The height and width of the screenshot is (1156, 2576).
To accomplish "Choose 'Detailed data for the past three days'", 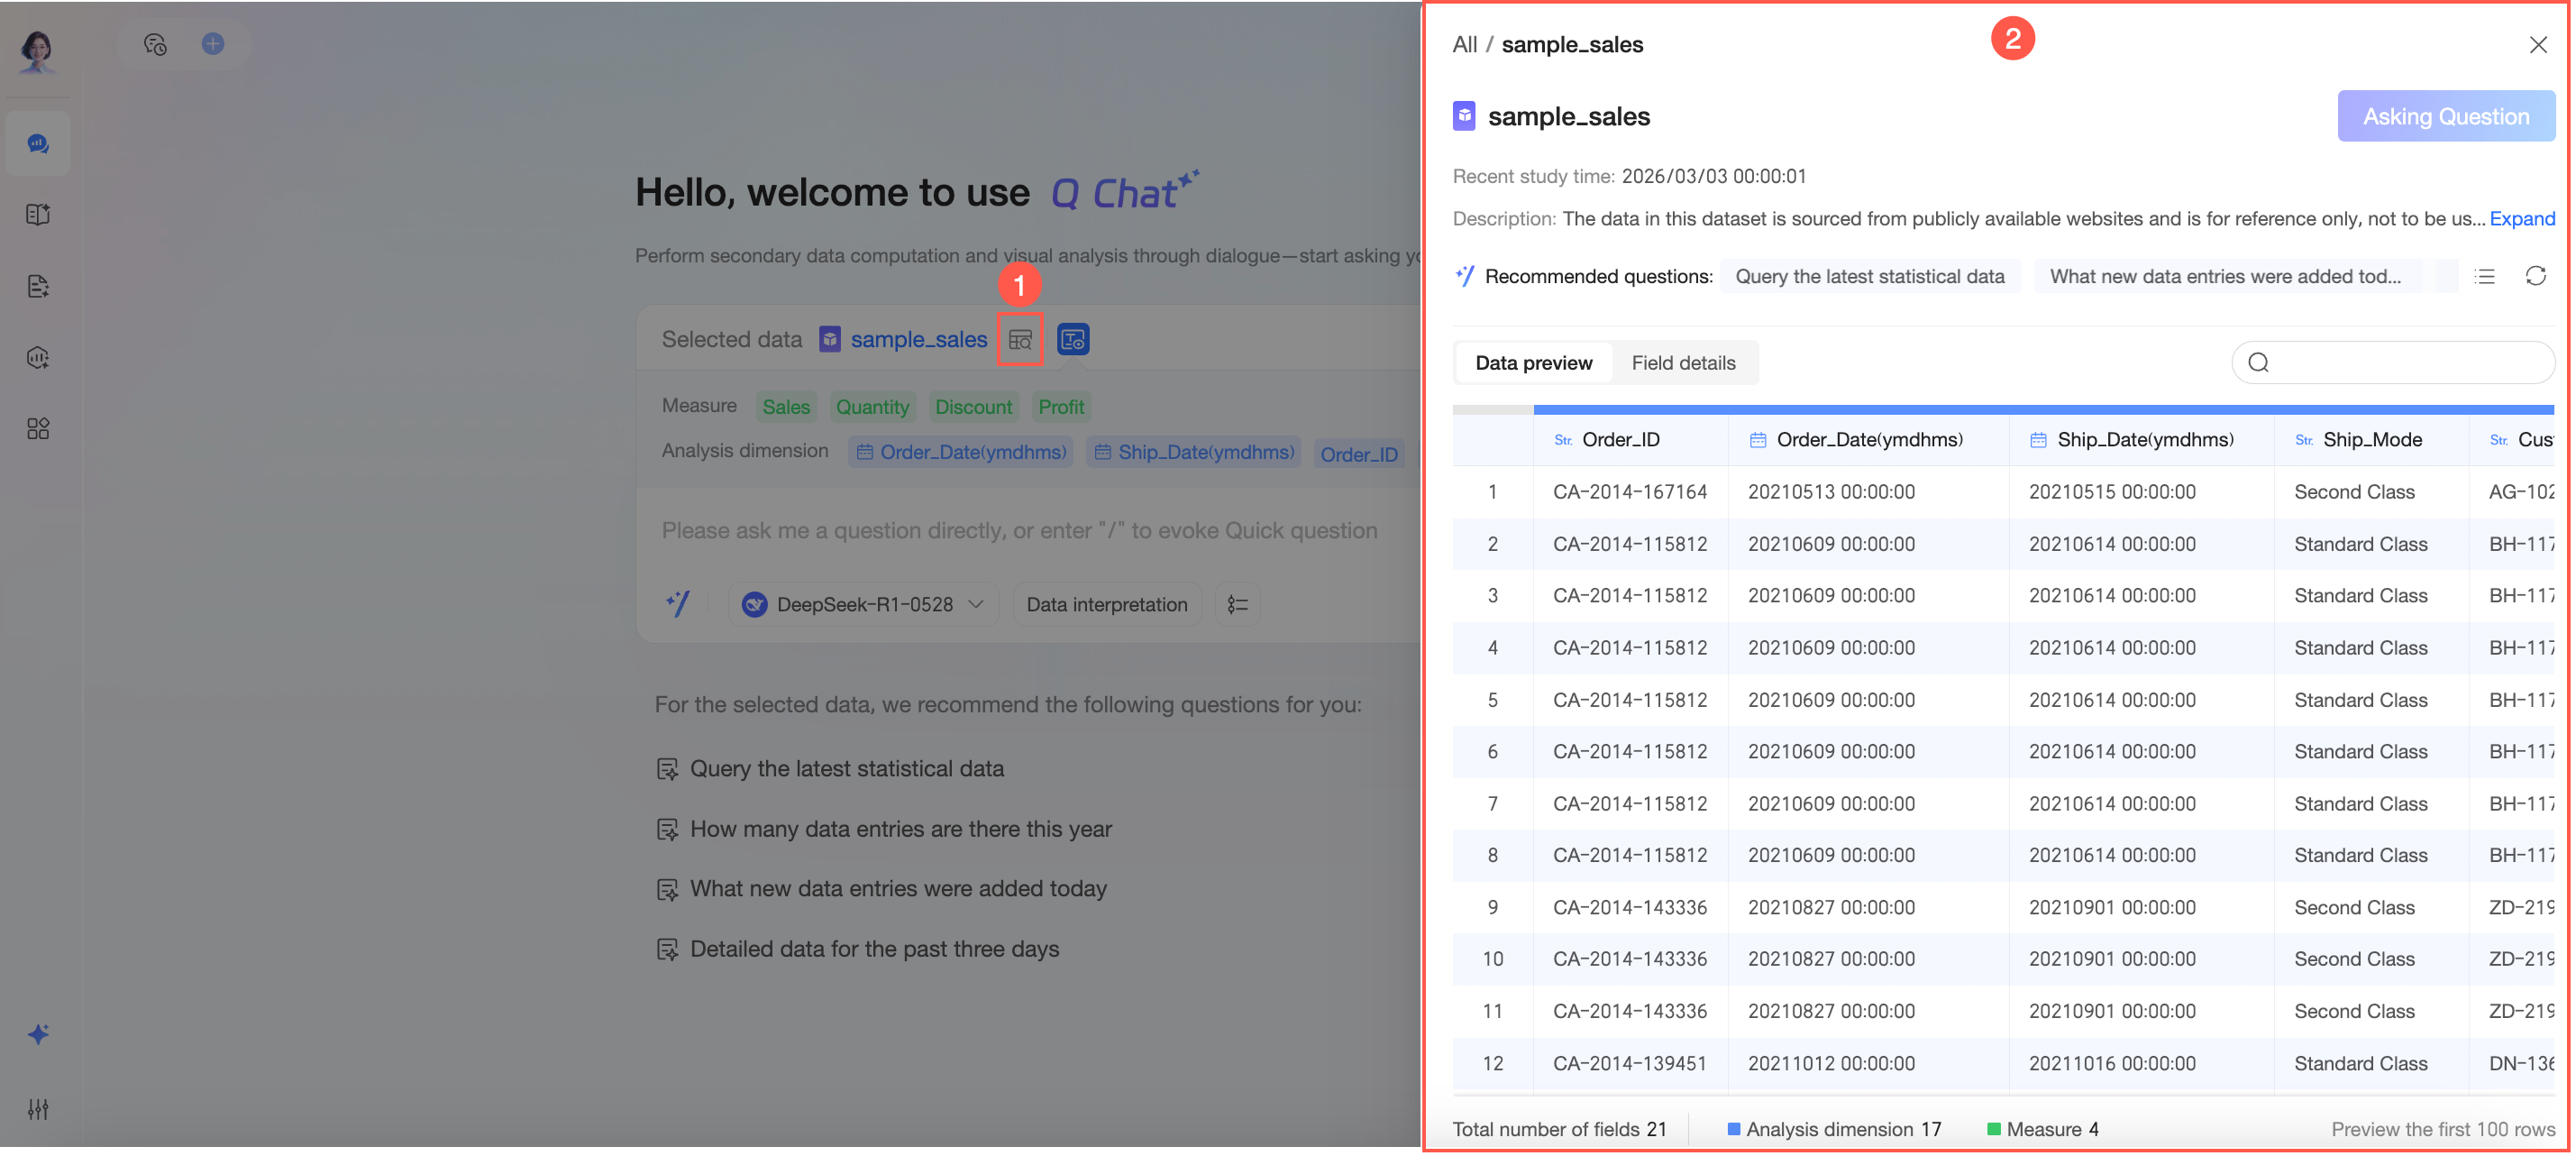I will [x=874, y=949].
